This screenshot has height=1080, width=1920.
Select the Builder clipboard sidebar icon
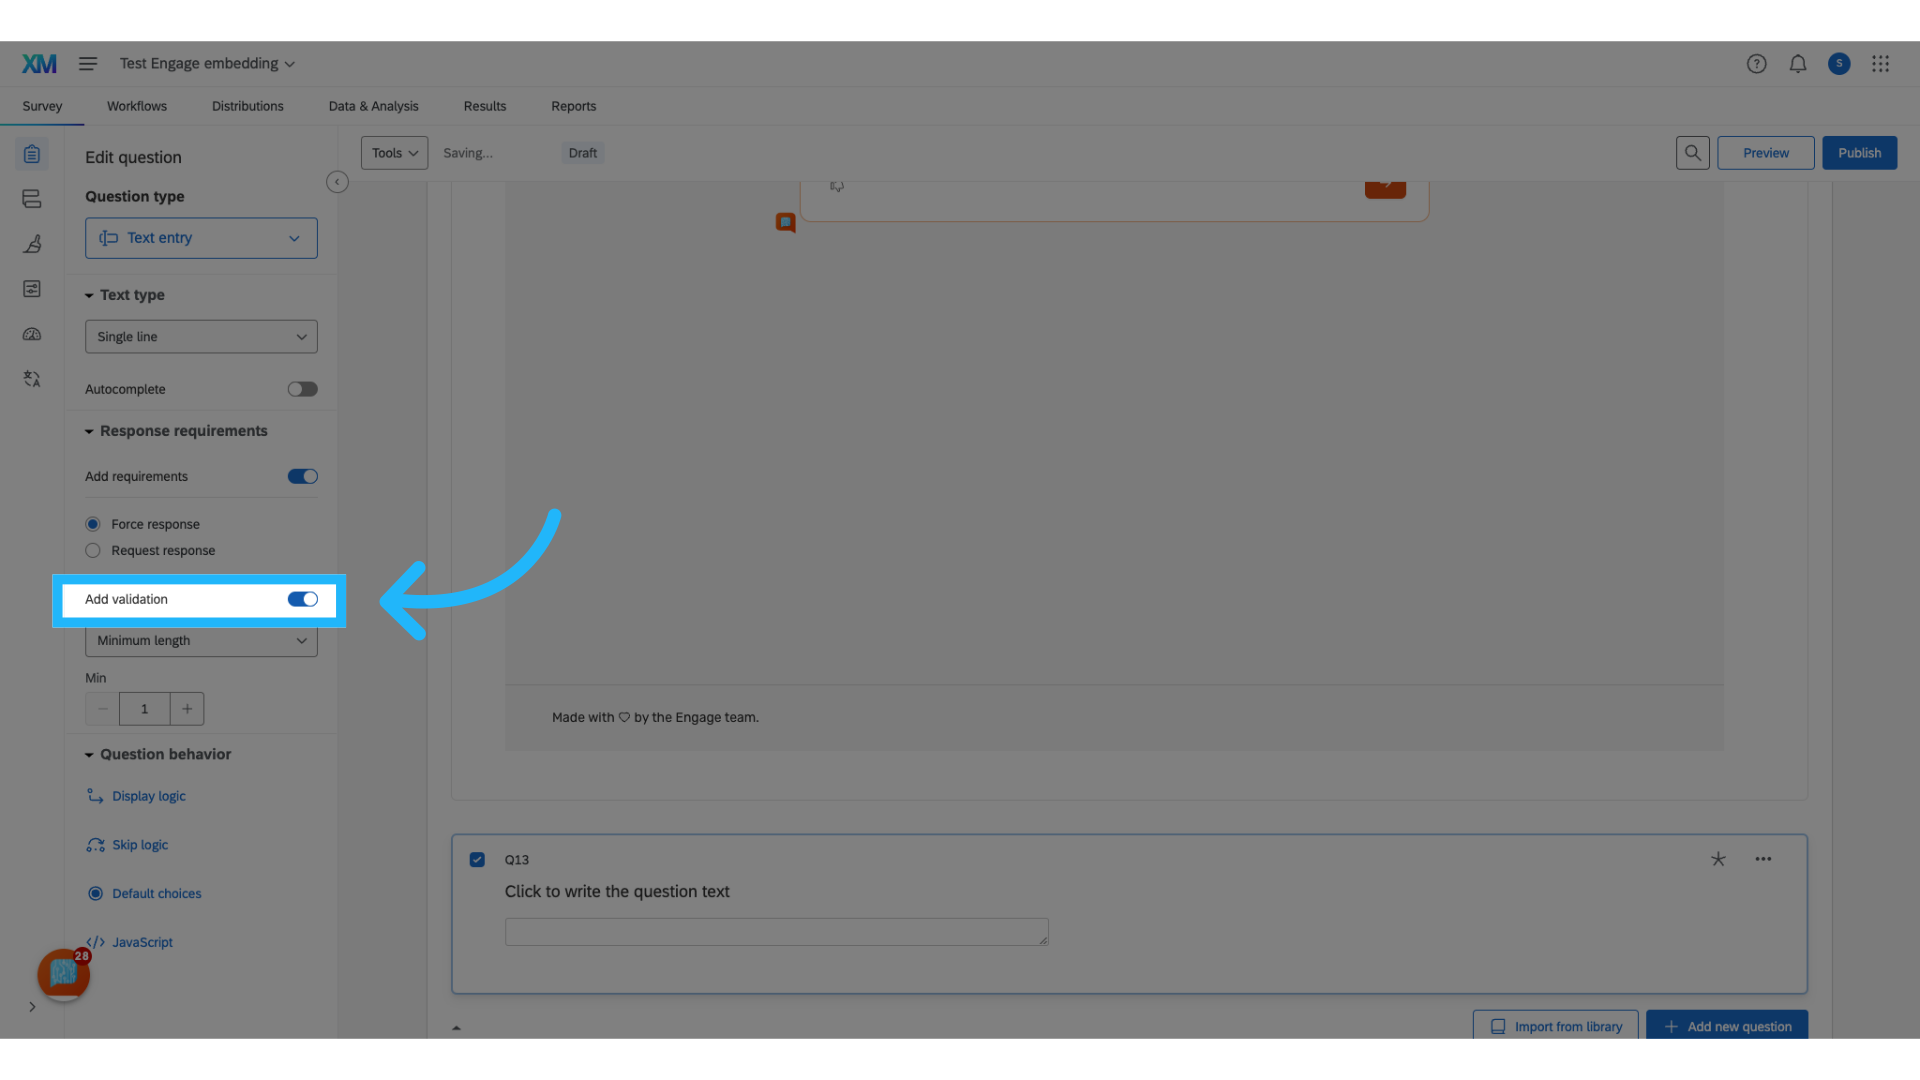[x=32, y=154]
